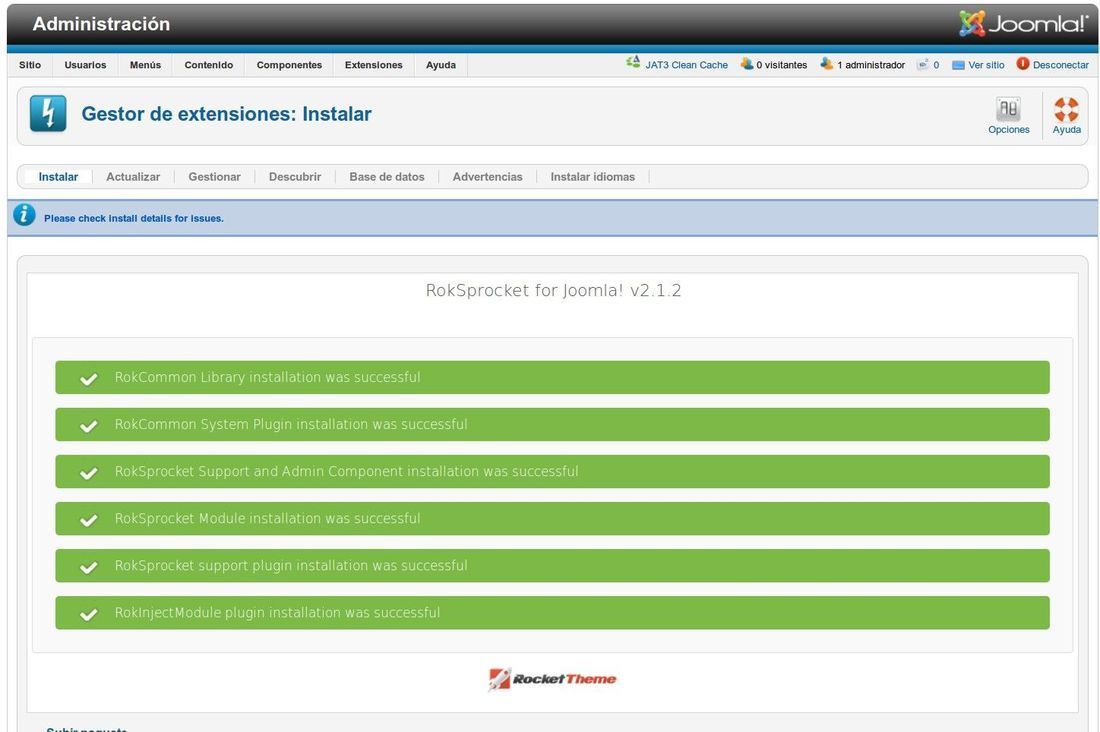Click 'RokSprocket support plugin installation was successful' text
Screen dimensions: 1100x732
coord(291,566)
